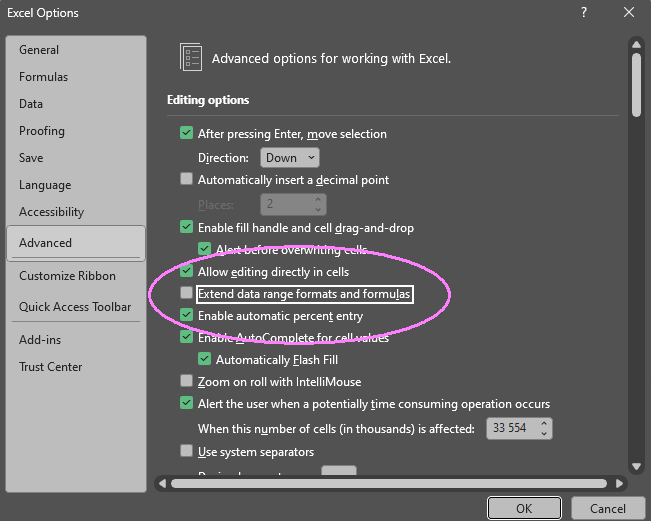Increase the Places spinner value

pyautogui.click(x=318, y=200)
